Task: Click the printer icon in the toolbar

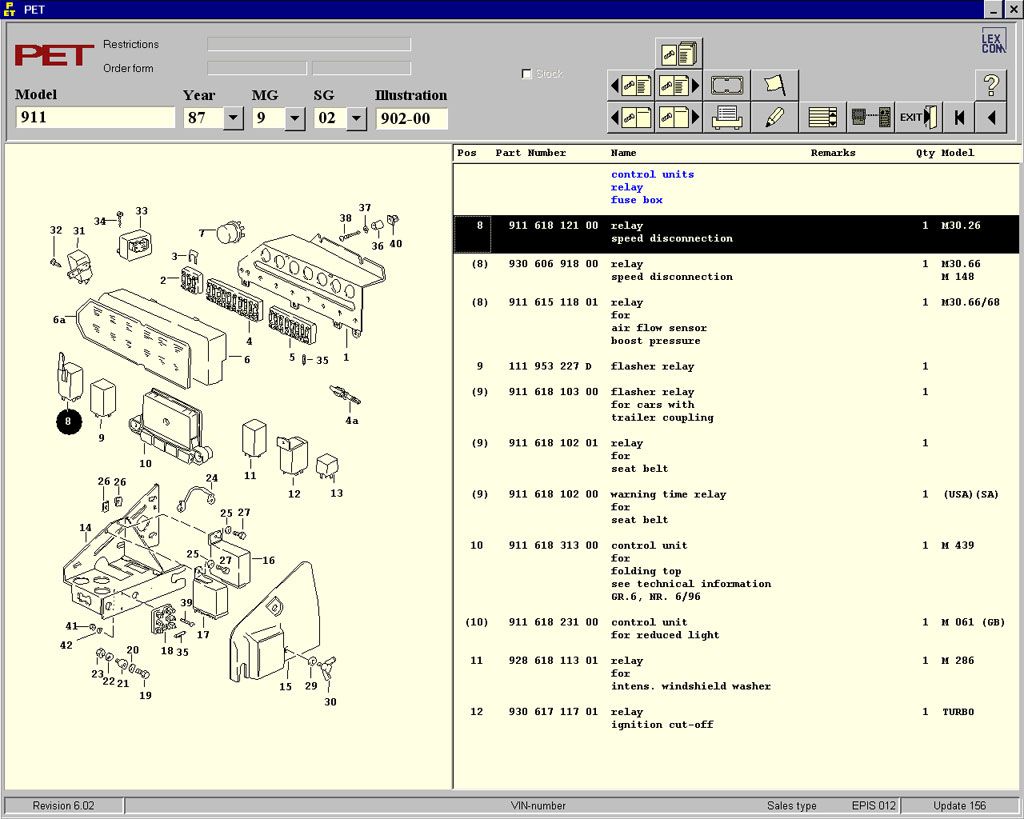Action: [727, 117]
